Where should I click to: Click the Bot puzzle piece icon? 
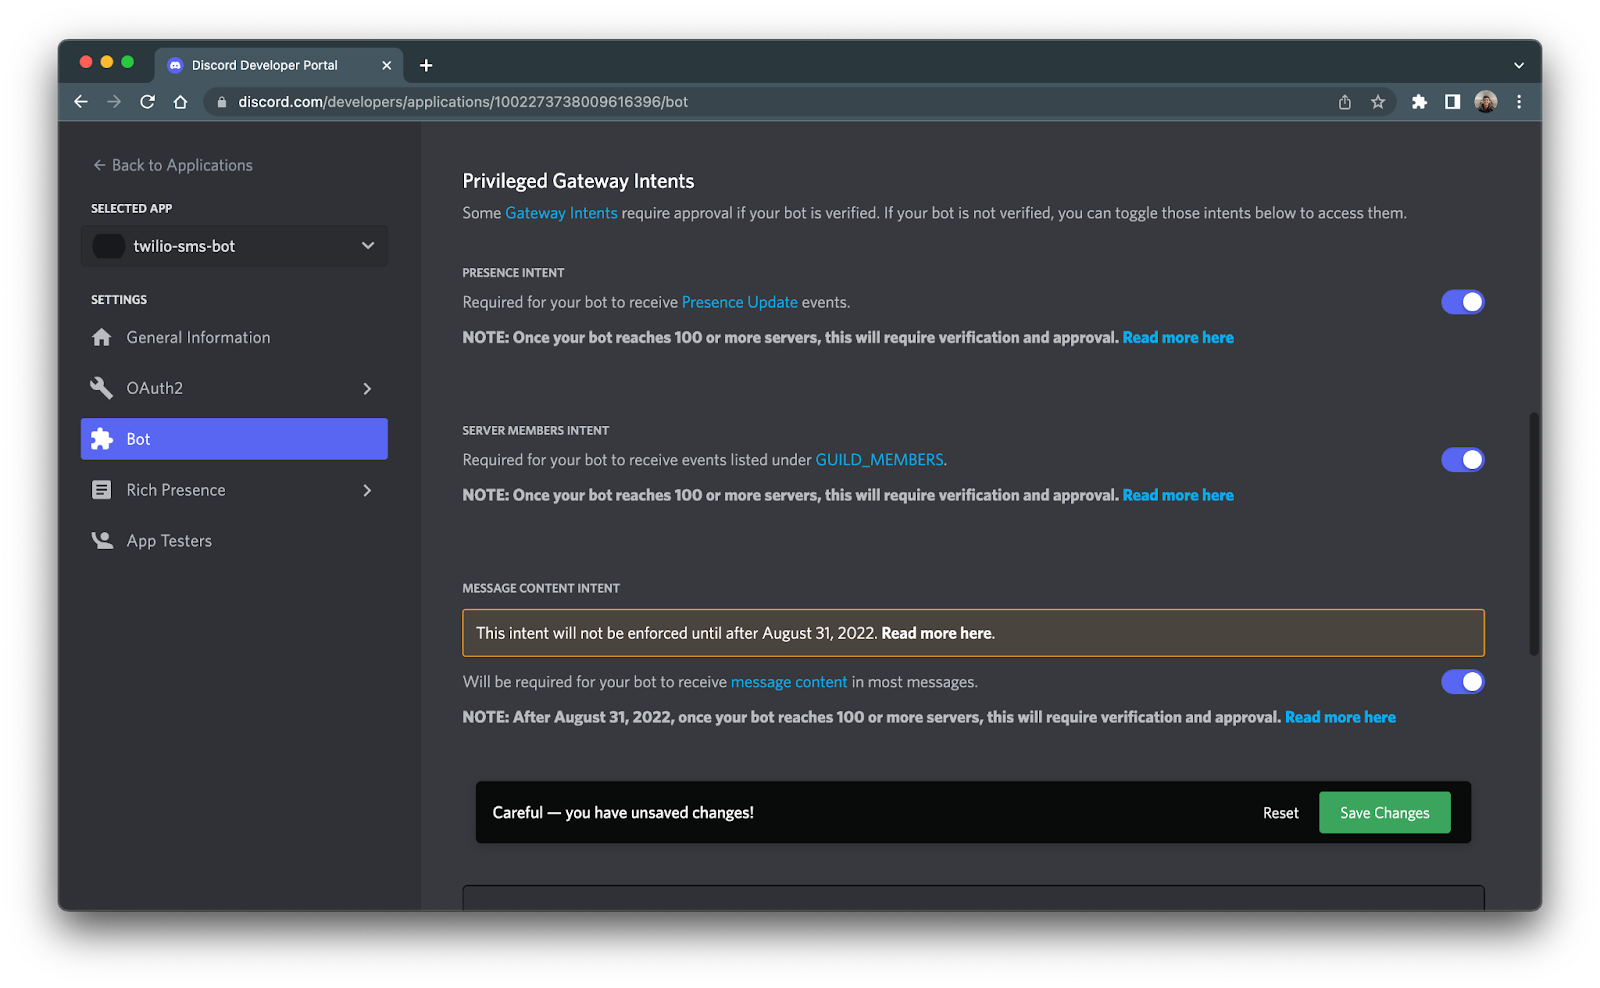tap(102, 439)
